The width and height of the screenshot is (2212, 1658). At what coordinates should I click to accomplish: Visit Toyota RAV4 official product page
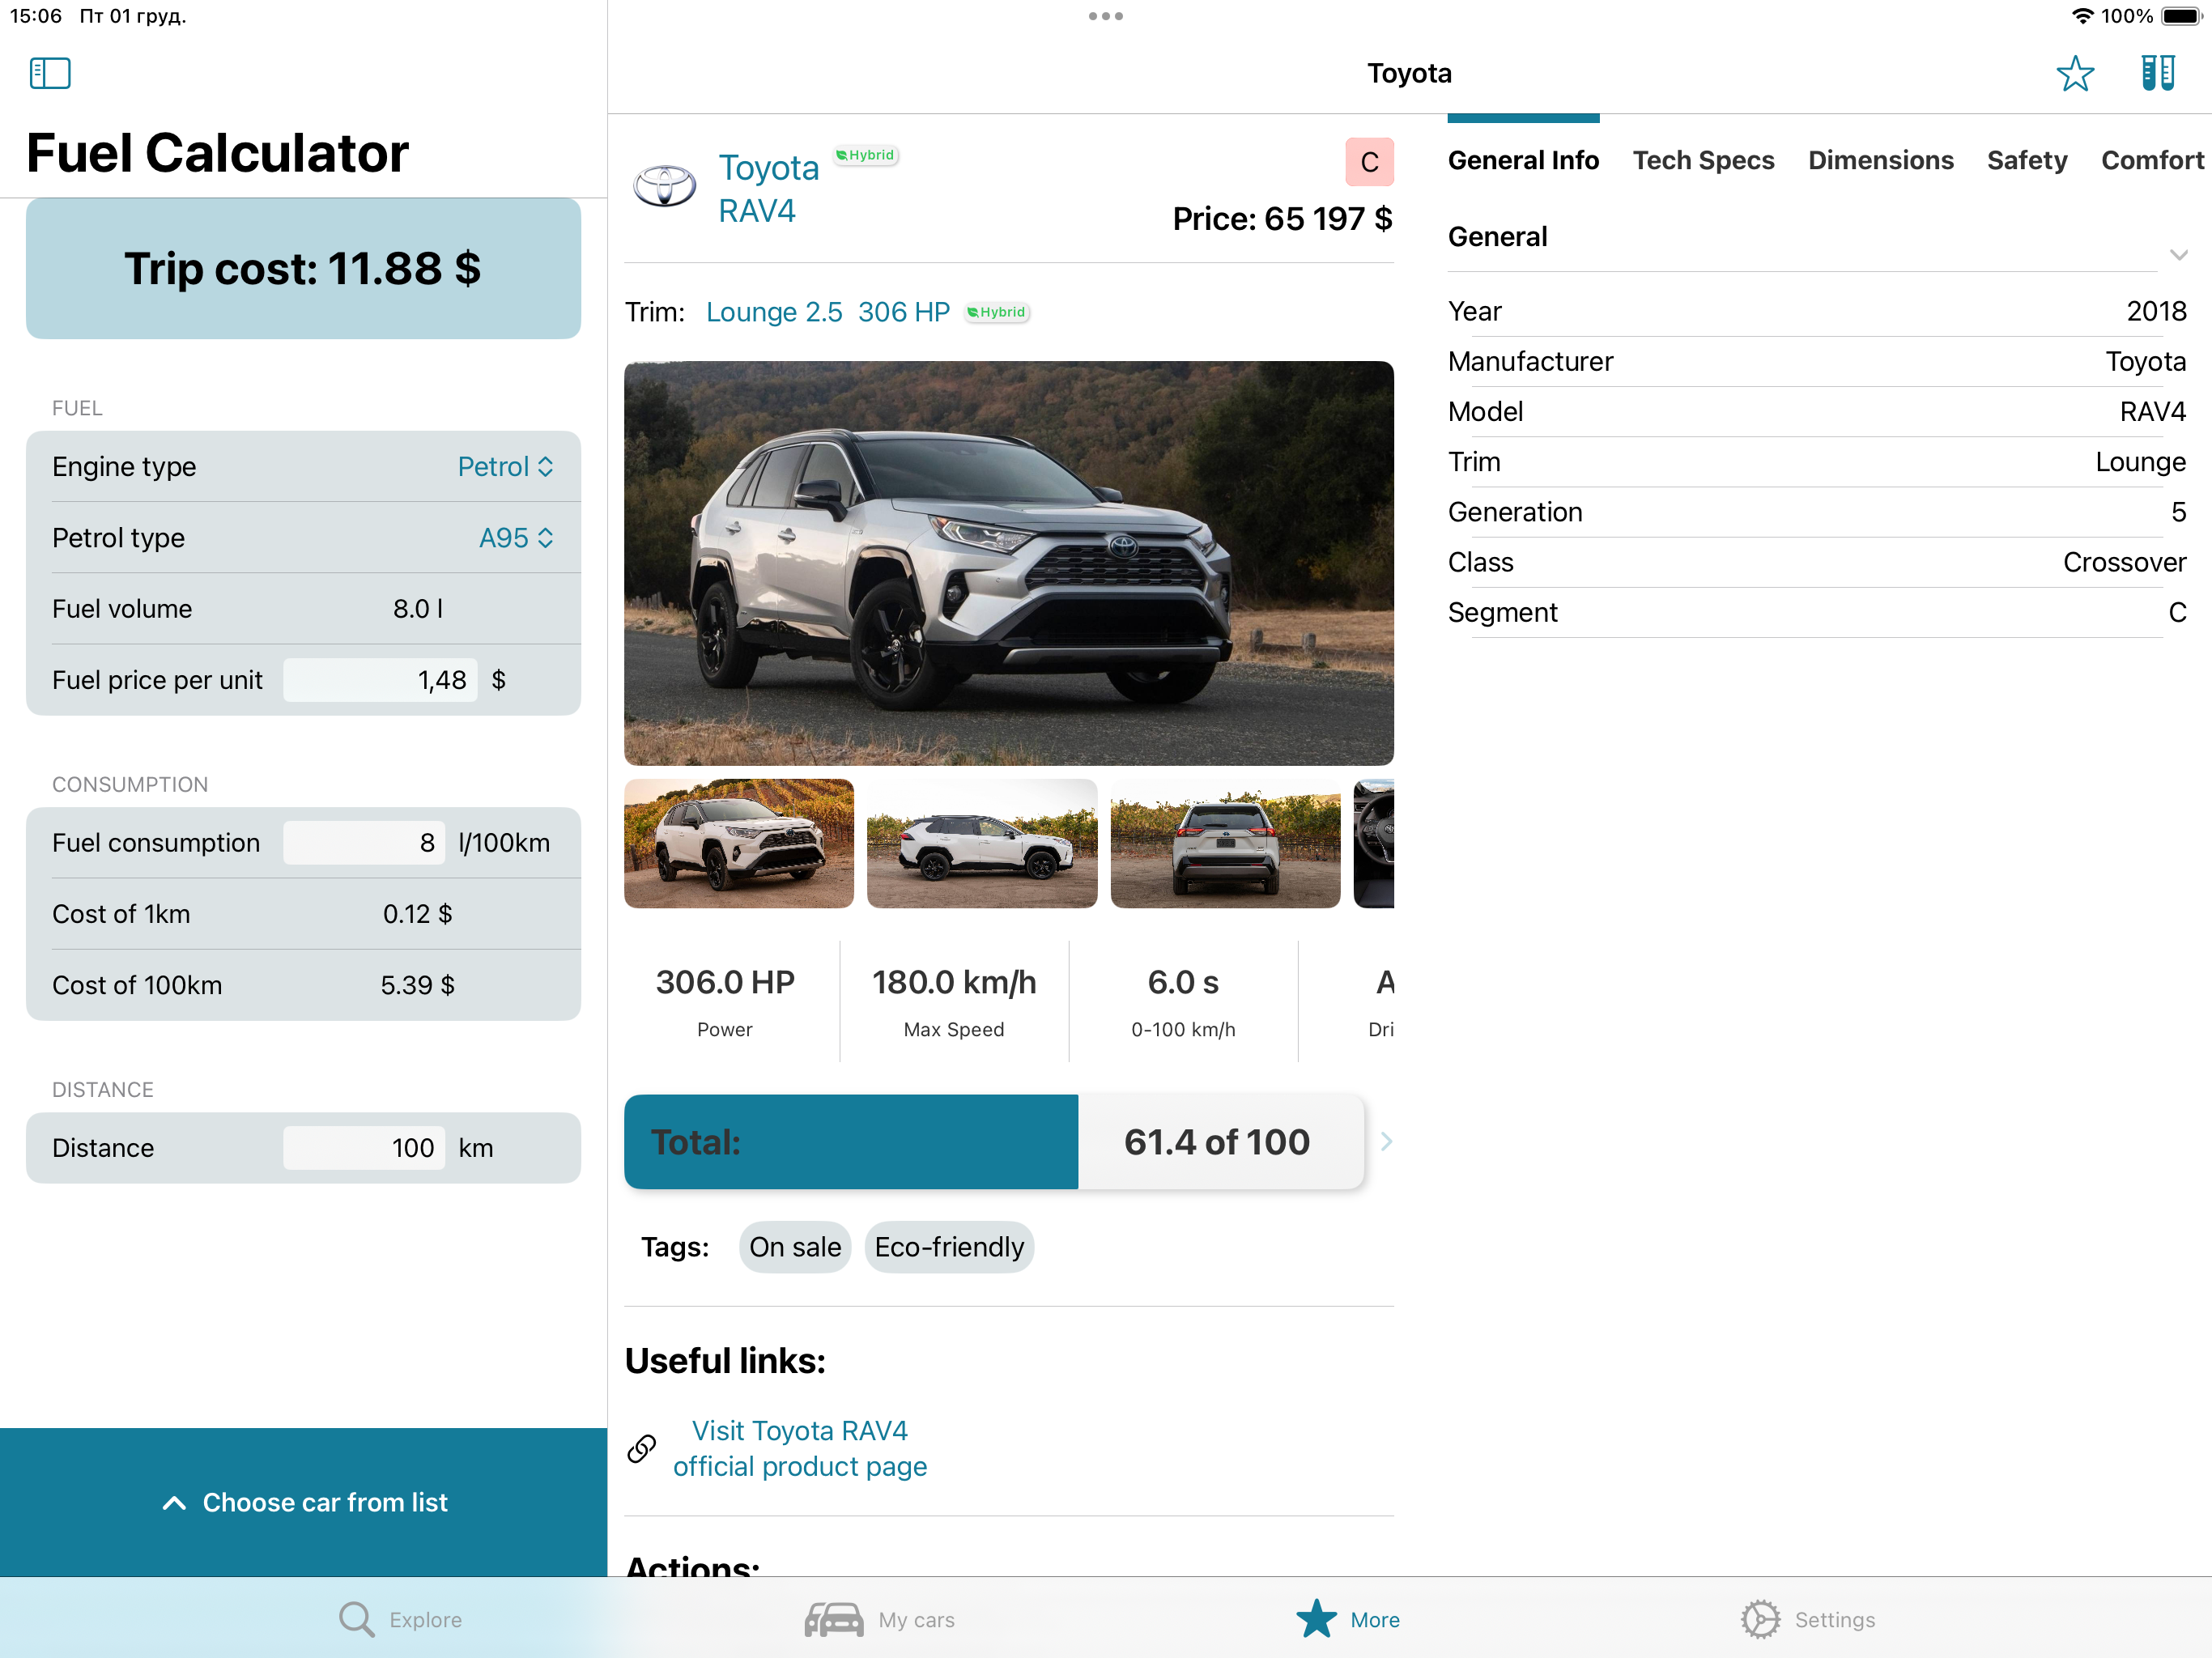[x=799, y=1448]
